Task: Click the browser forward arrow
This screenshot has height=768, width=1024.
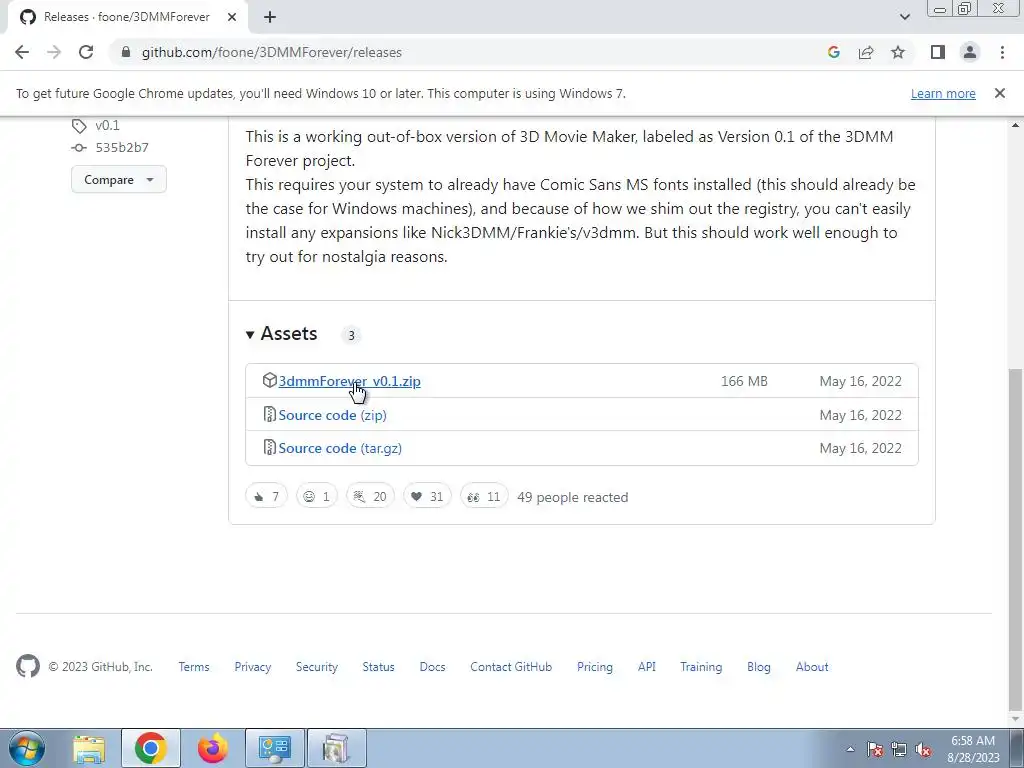Action: coord(54,52)
